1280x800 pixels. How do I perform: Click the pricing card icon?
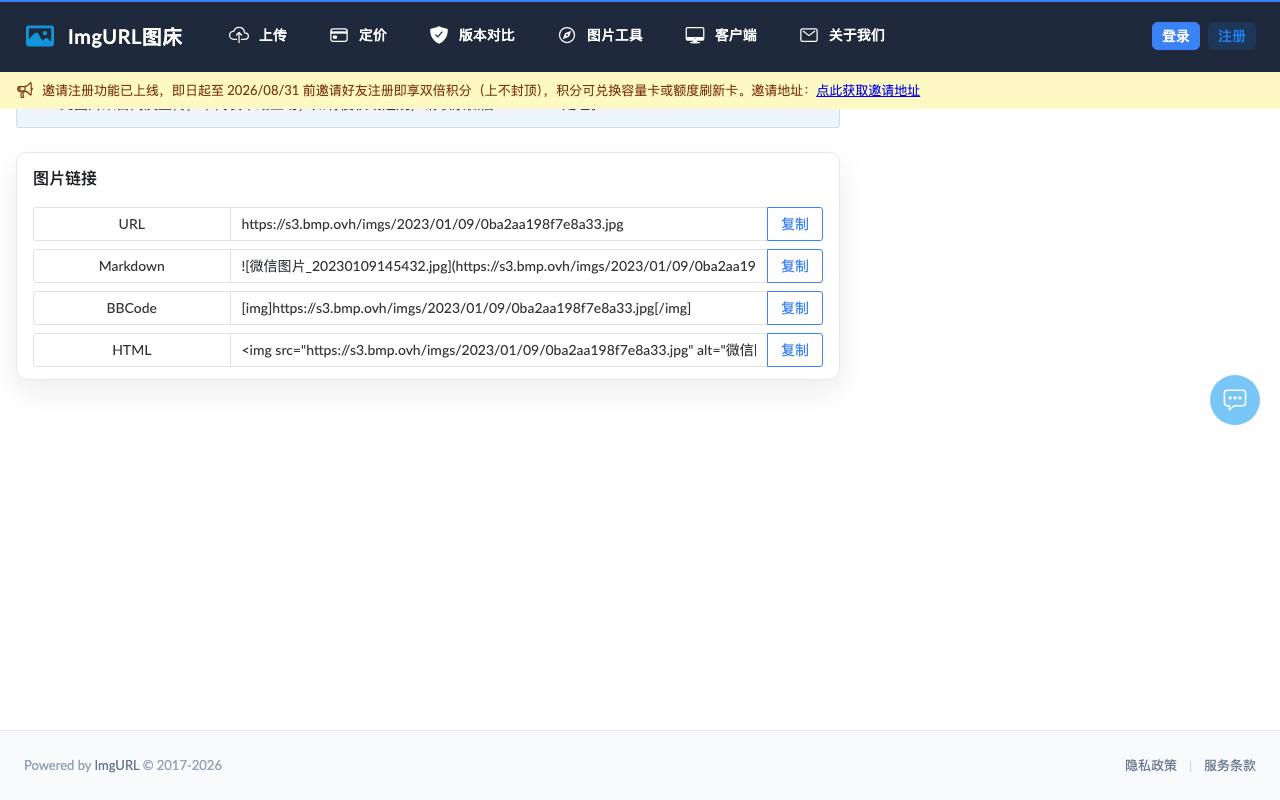[x=339, y=35]
